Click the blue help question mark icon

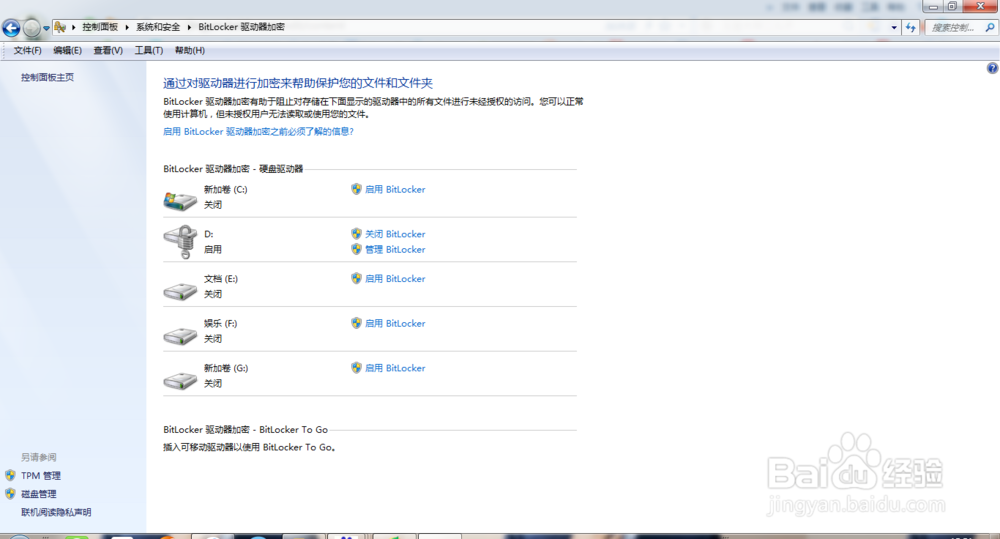(992, 68)
